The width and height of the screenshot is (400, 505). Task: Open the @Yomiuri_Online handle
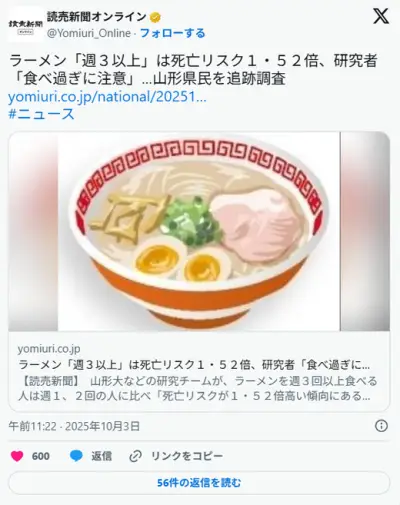89,33
